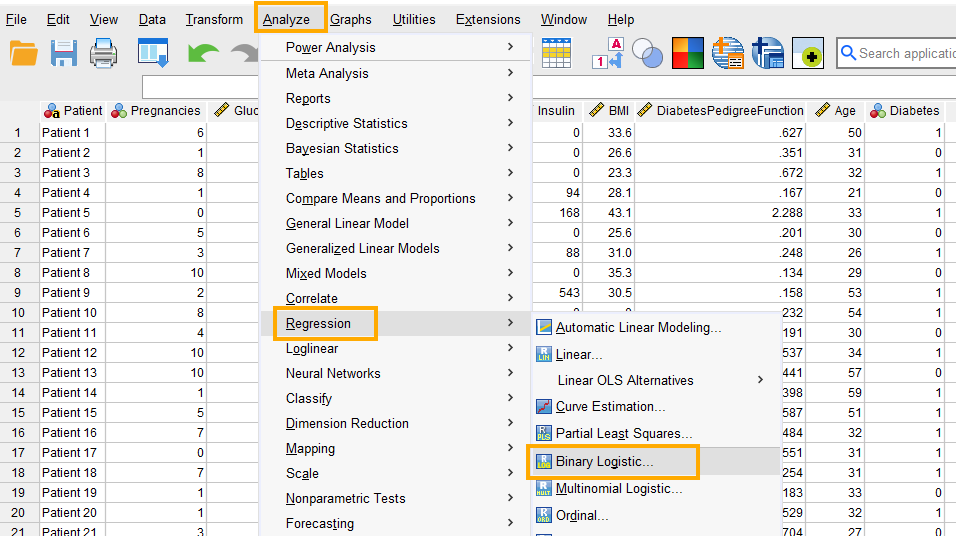Open the Transform menu

click(214, 20)
